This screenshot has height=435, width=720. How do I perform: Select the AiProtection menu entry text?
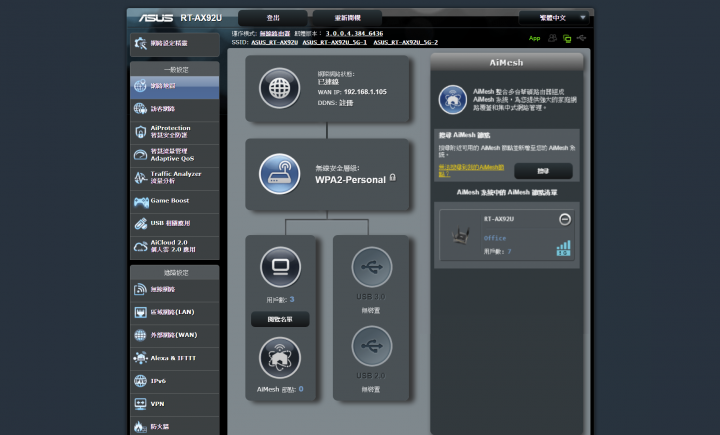click(x=170, y=131)
